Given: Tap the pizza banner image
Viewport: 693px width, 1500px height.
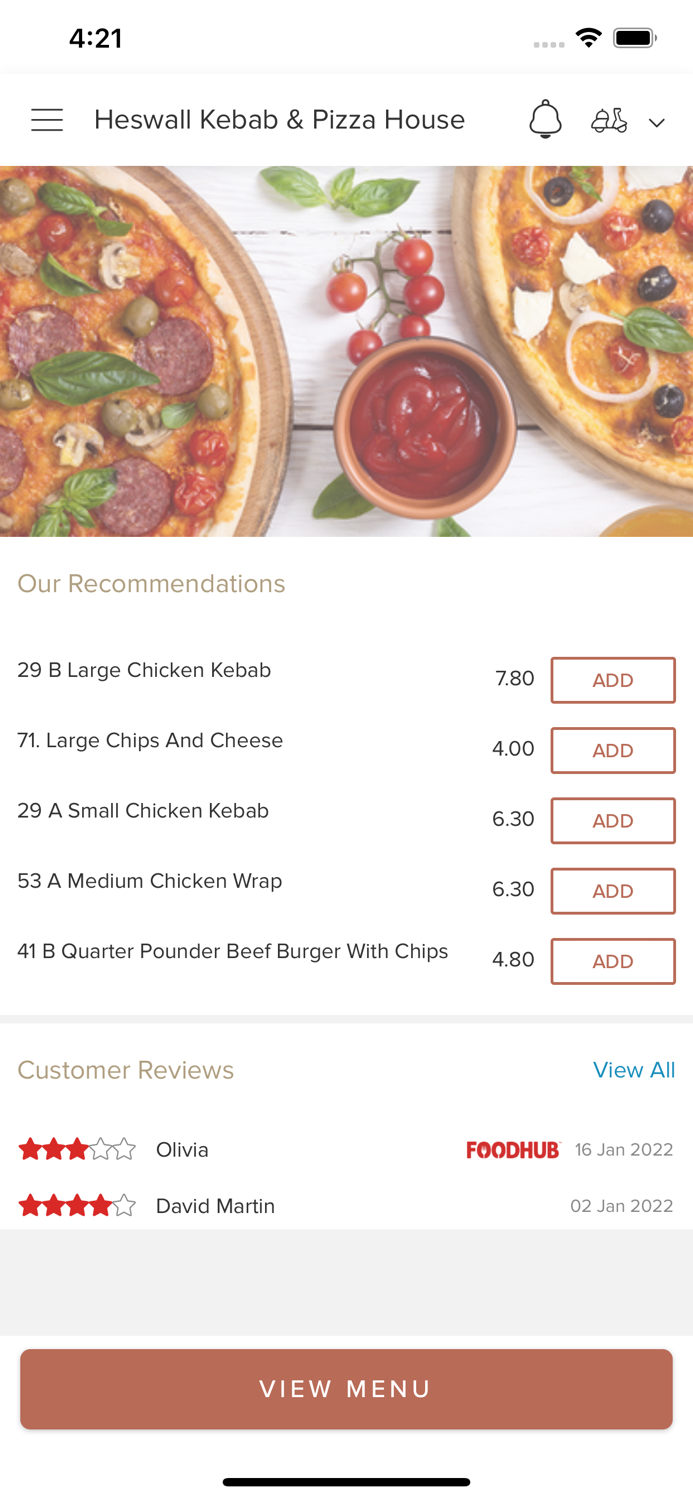Looking at the screenshot, I should 346,350.
